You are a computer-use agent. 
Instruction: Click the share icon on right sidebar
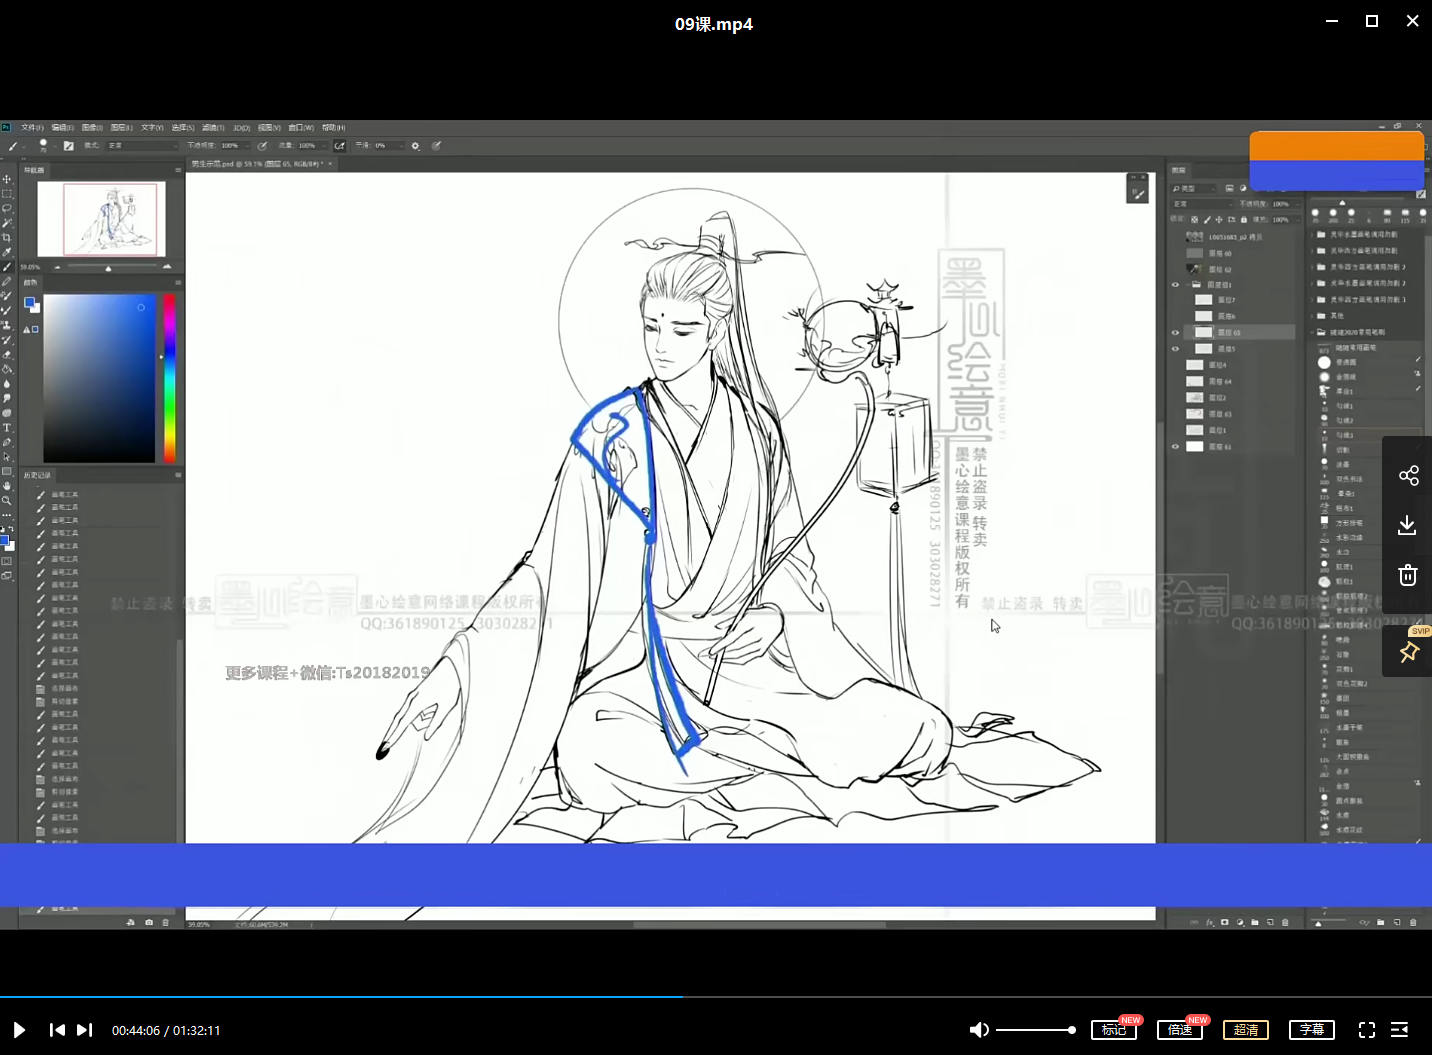[x=1408, y=475]
